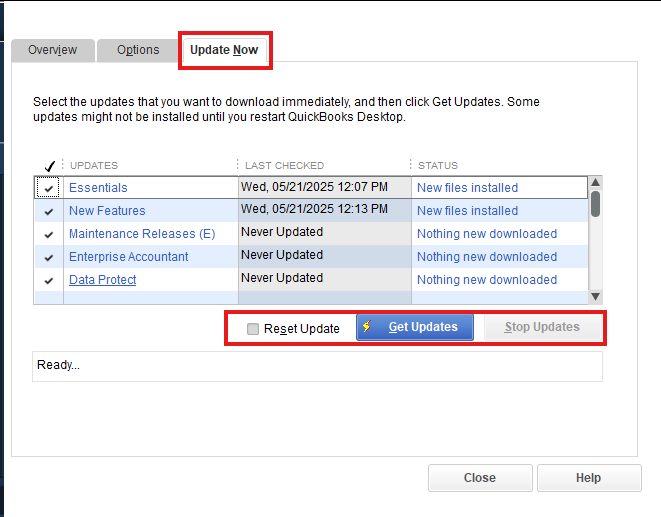Enable the Reset Update checkbox
The image size is (661, 517).
tap(253, 329)
